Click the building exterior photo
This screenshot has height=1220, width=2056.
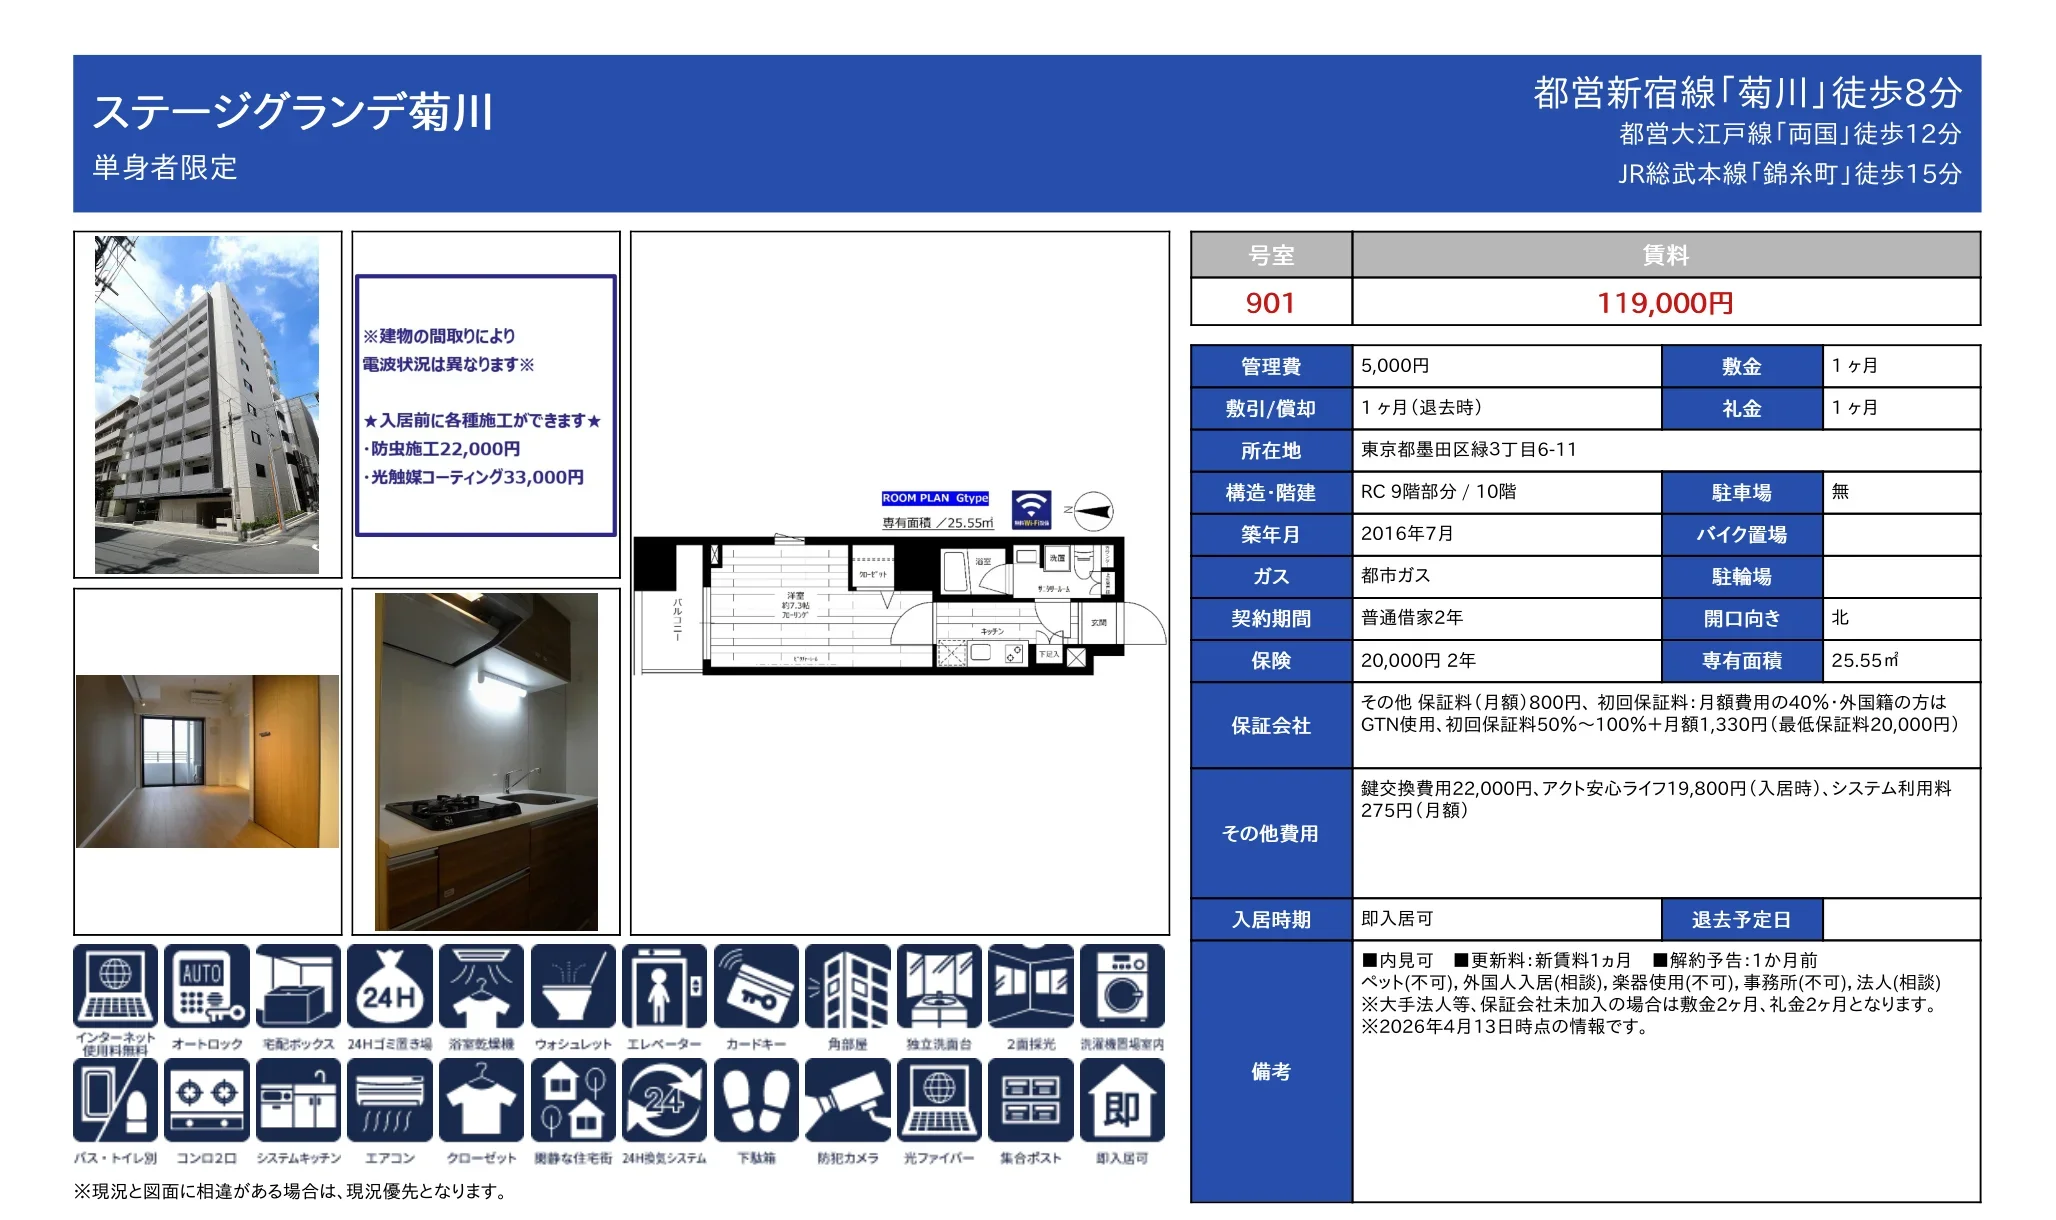[207, 405]
